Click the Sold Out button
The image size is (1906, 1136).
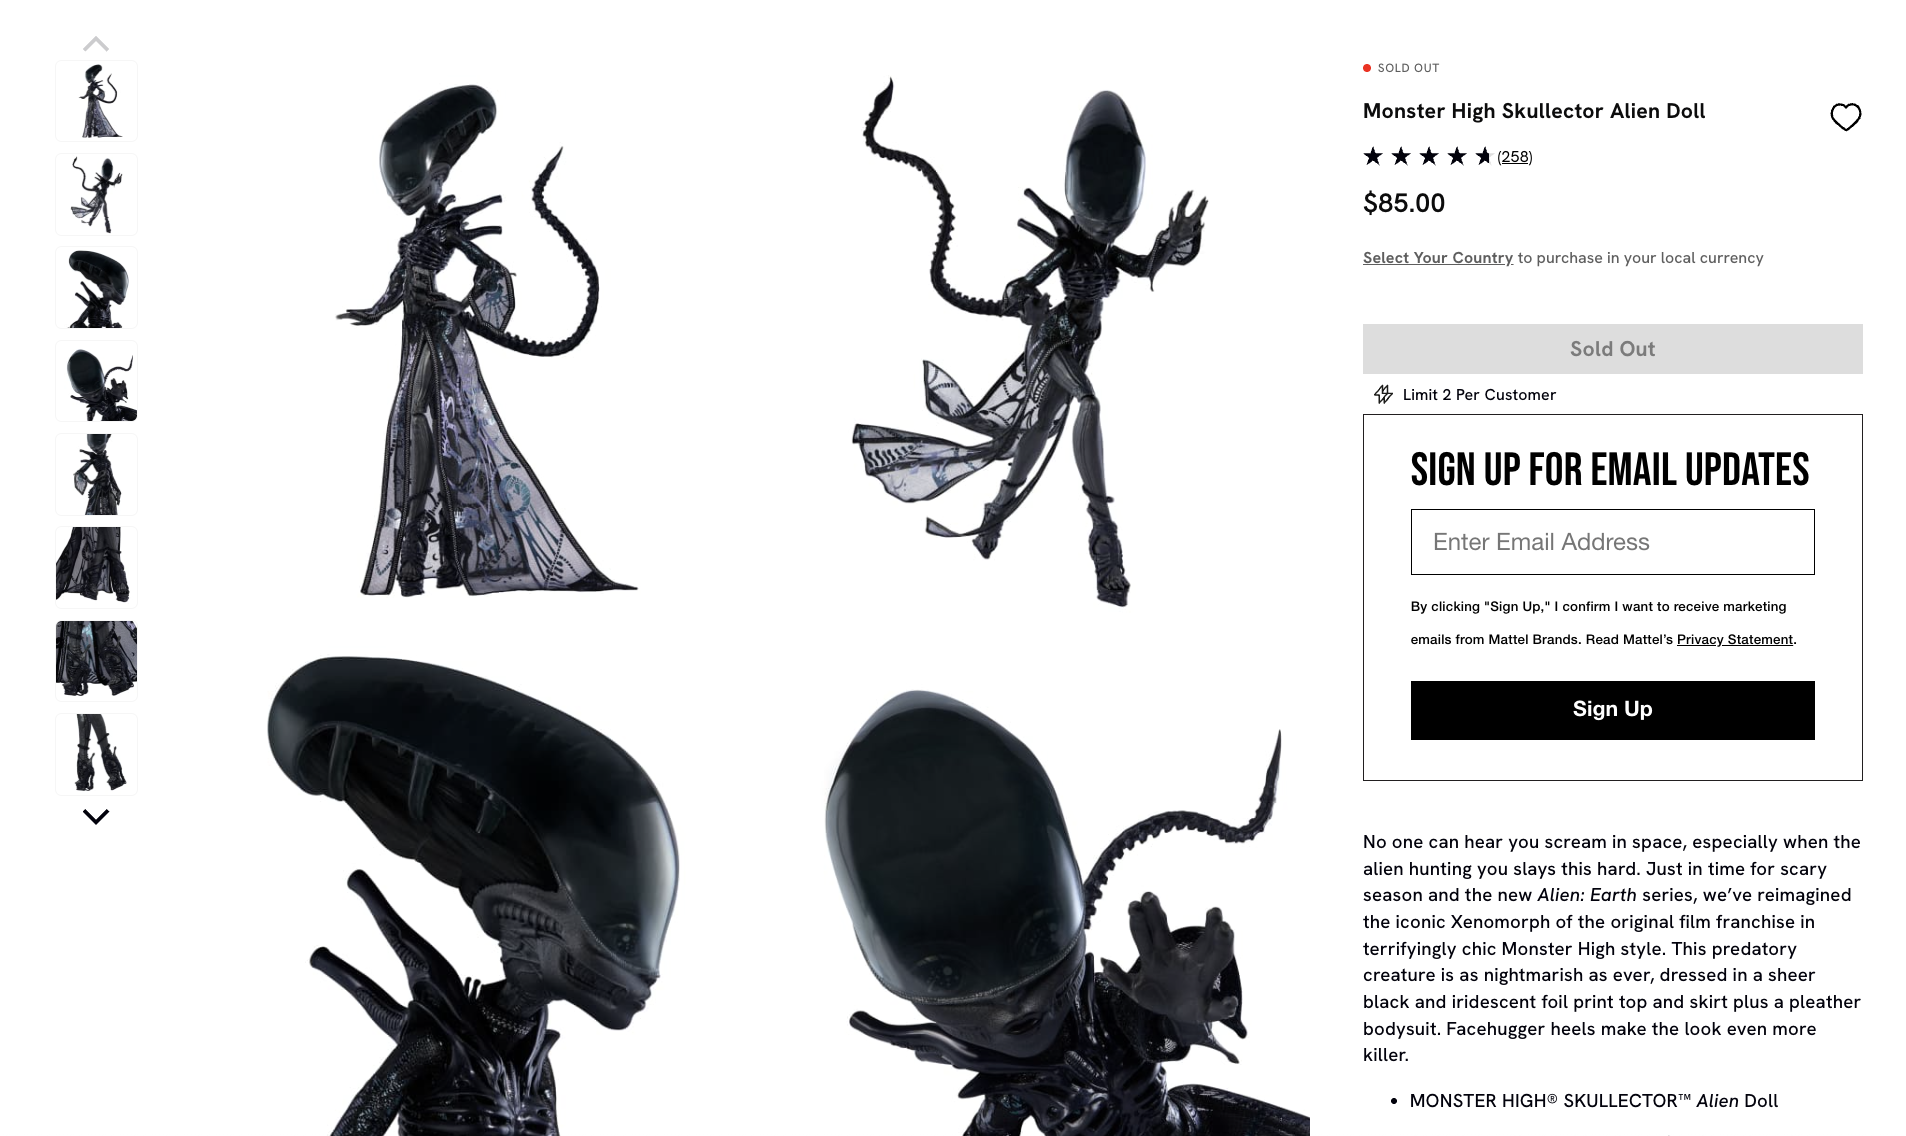1612,349
